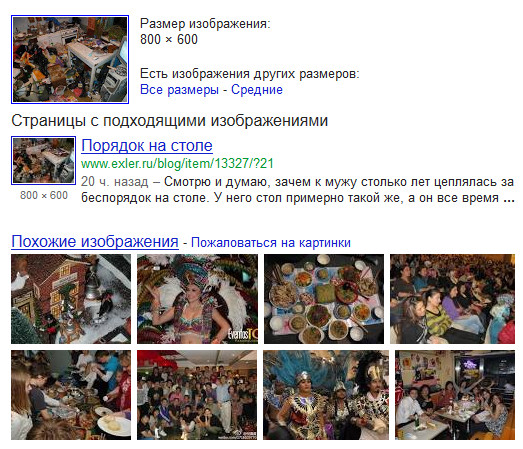
Task: Open the carnival dancer with feathers image
Action: coord(197,299)
